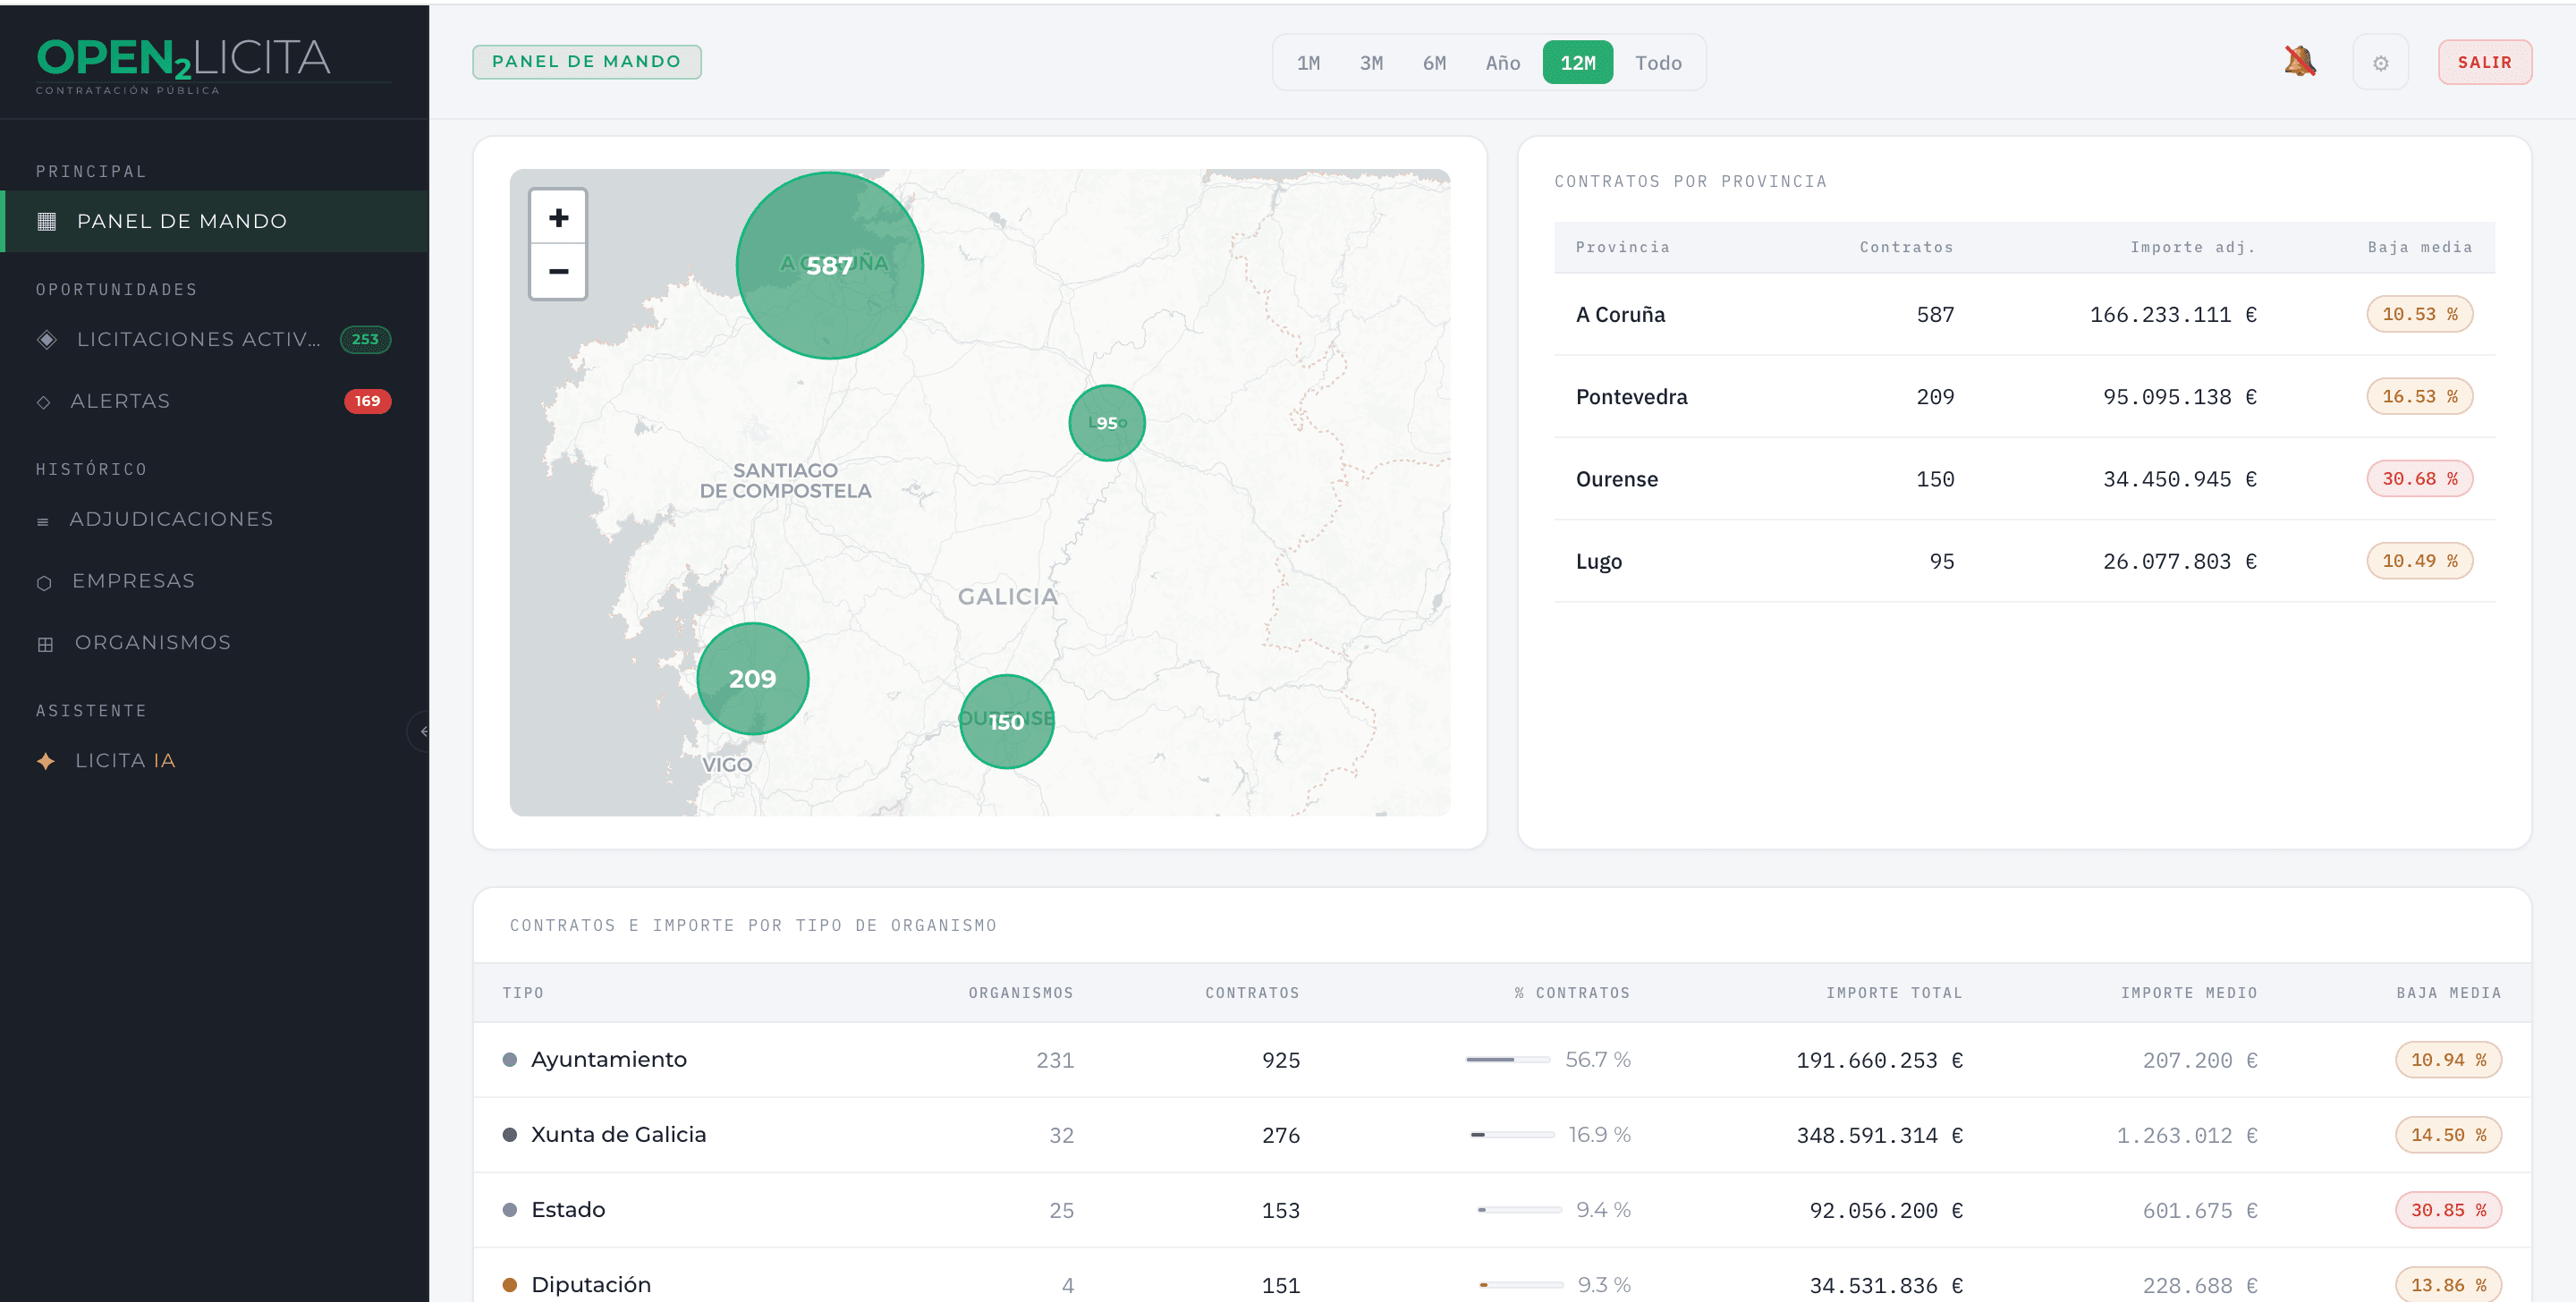Click the 150 Ourense map cluster
The width and height of the screenshot is (2576, 1302).
click(1006, 722)
